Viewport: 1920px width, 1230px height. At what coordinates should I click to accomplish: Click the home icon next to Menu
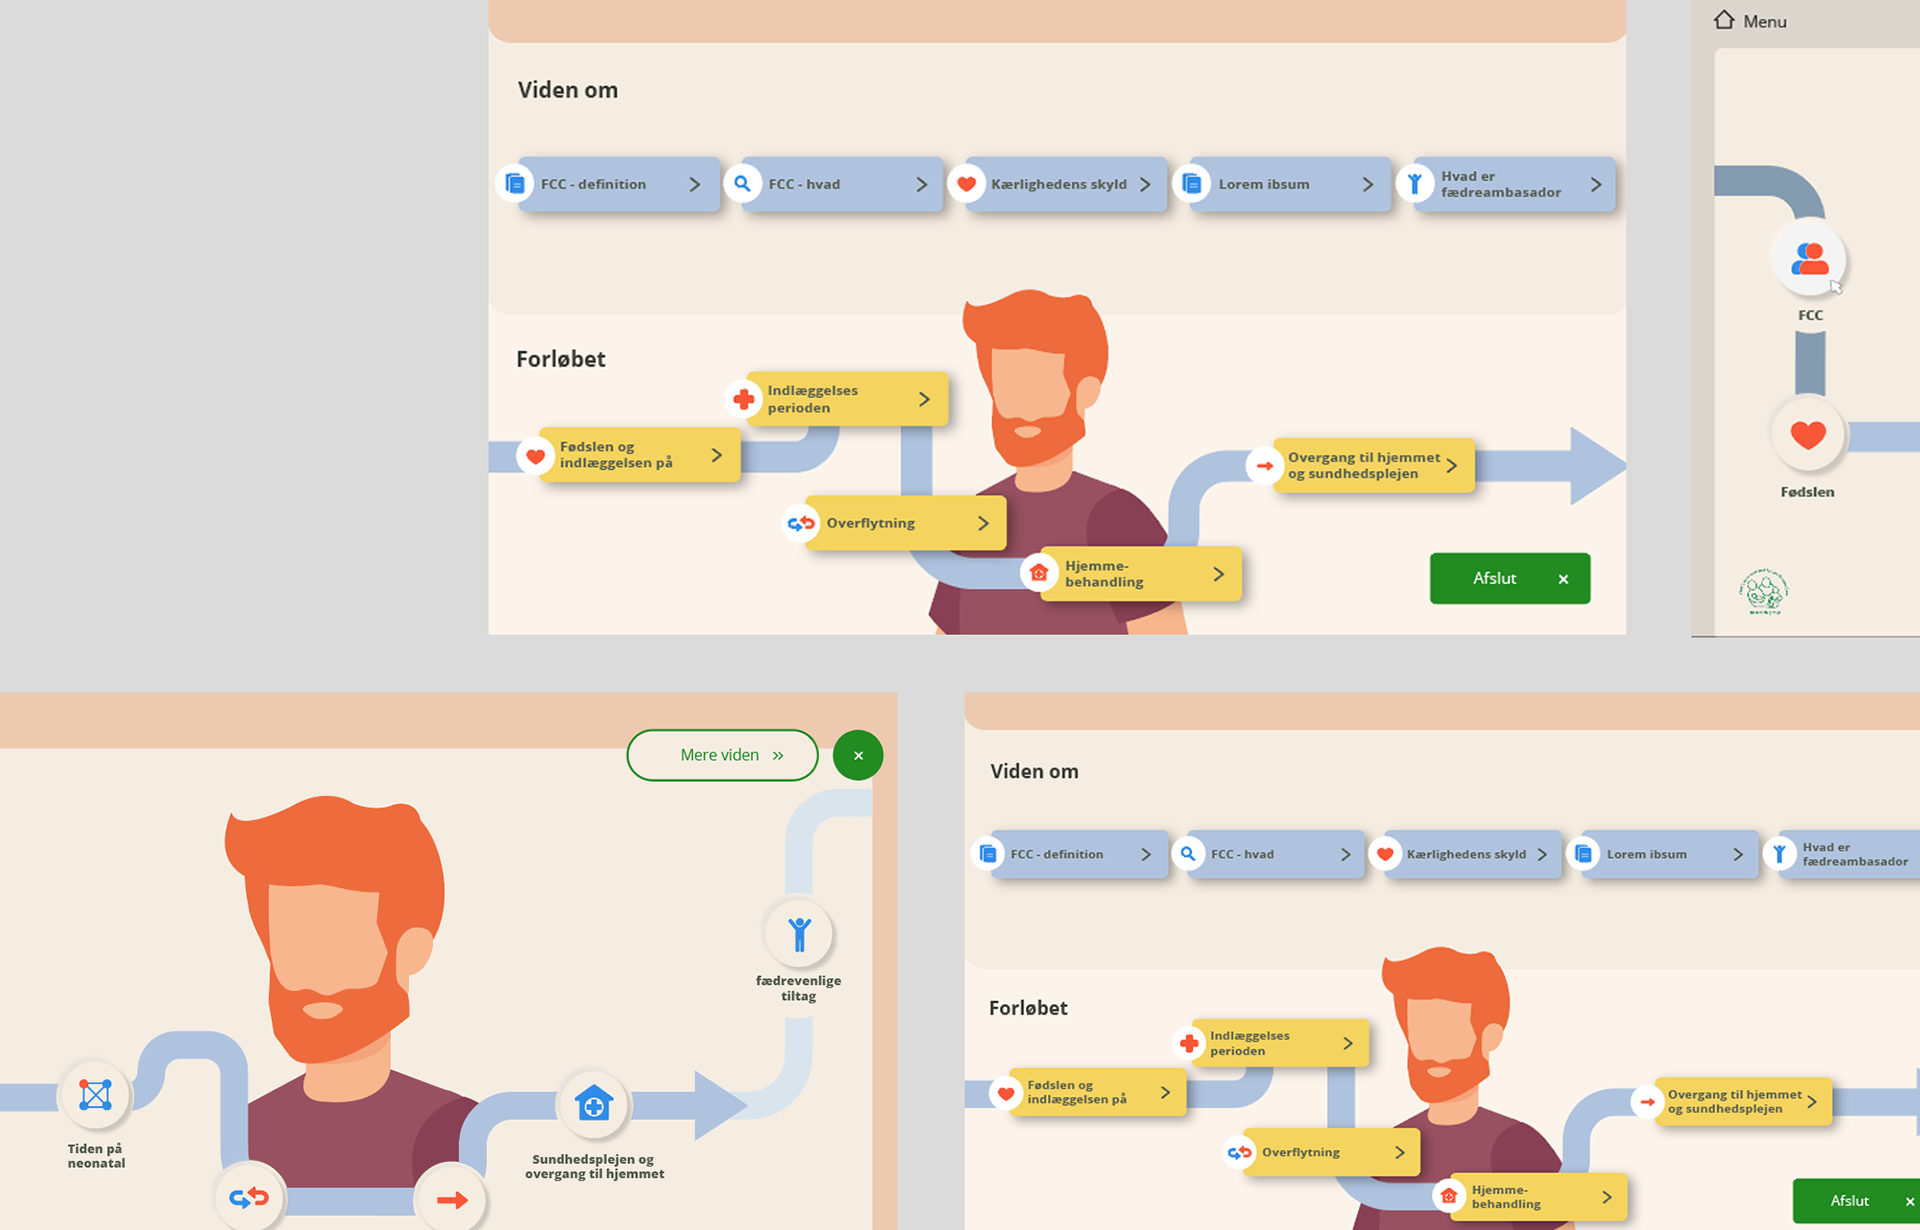pyautogui.click(x=1724, y=20)
